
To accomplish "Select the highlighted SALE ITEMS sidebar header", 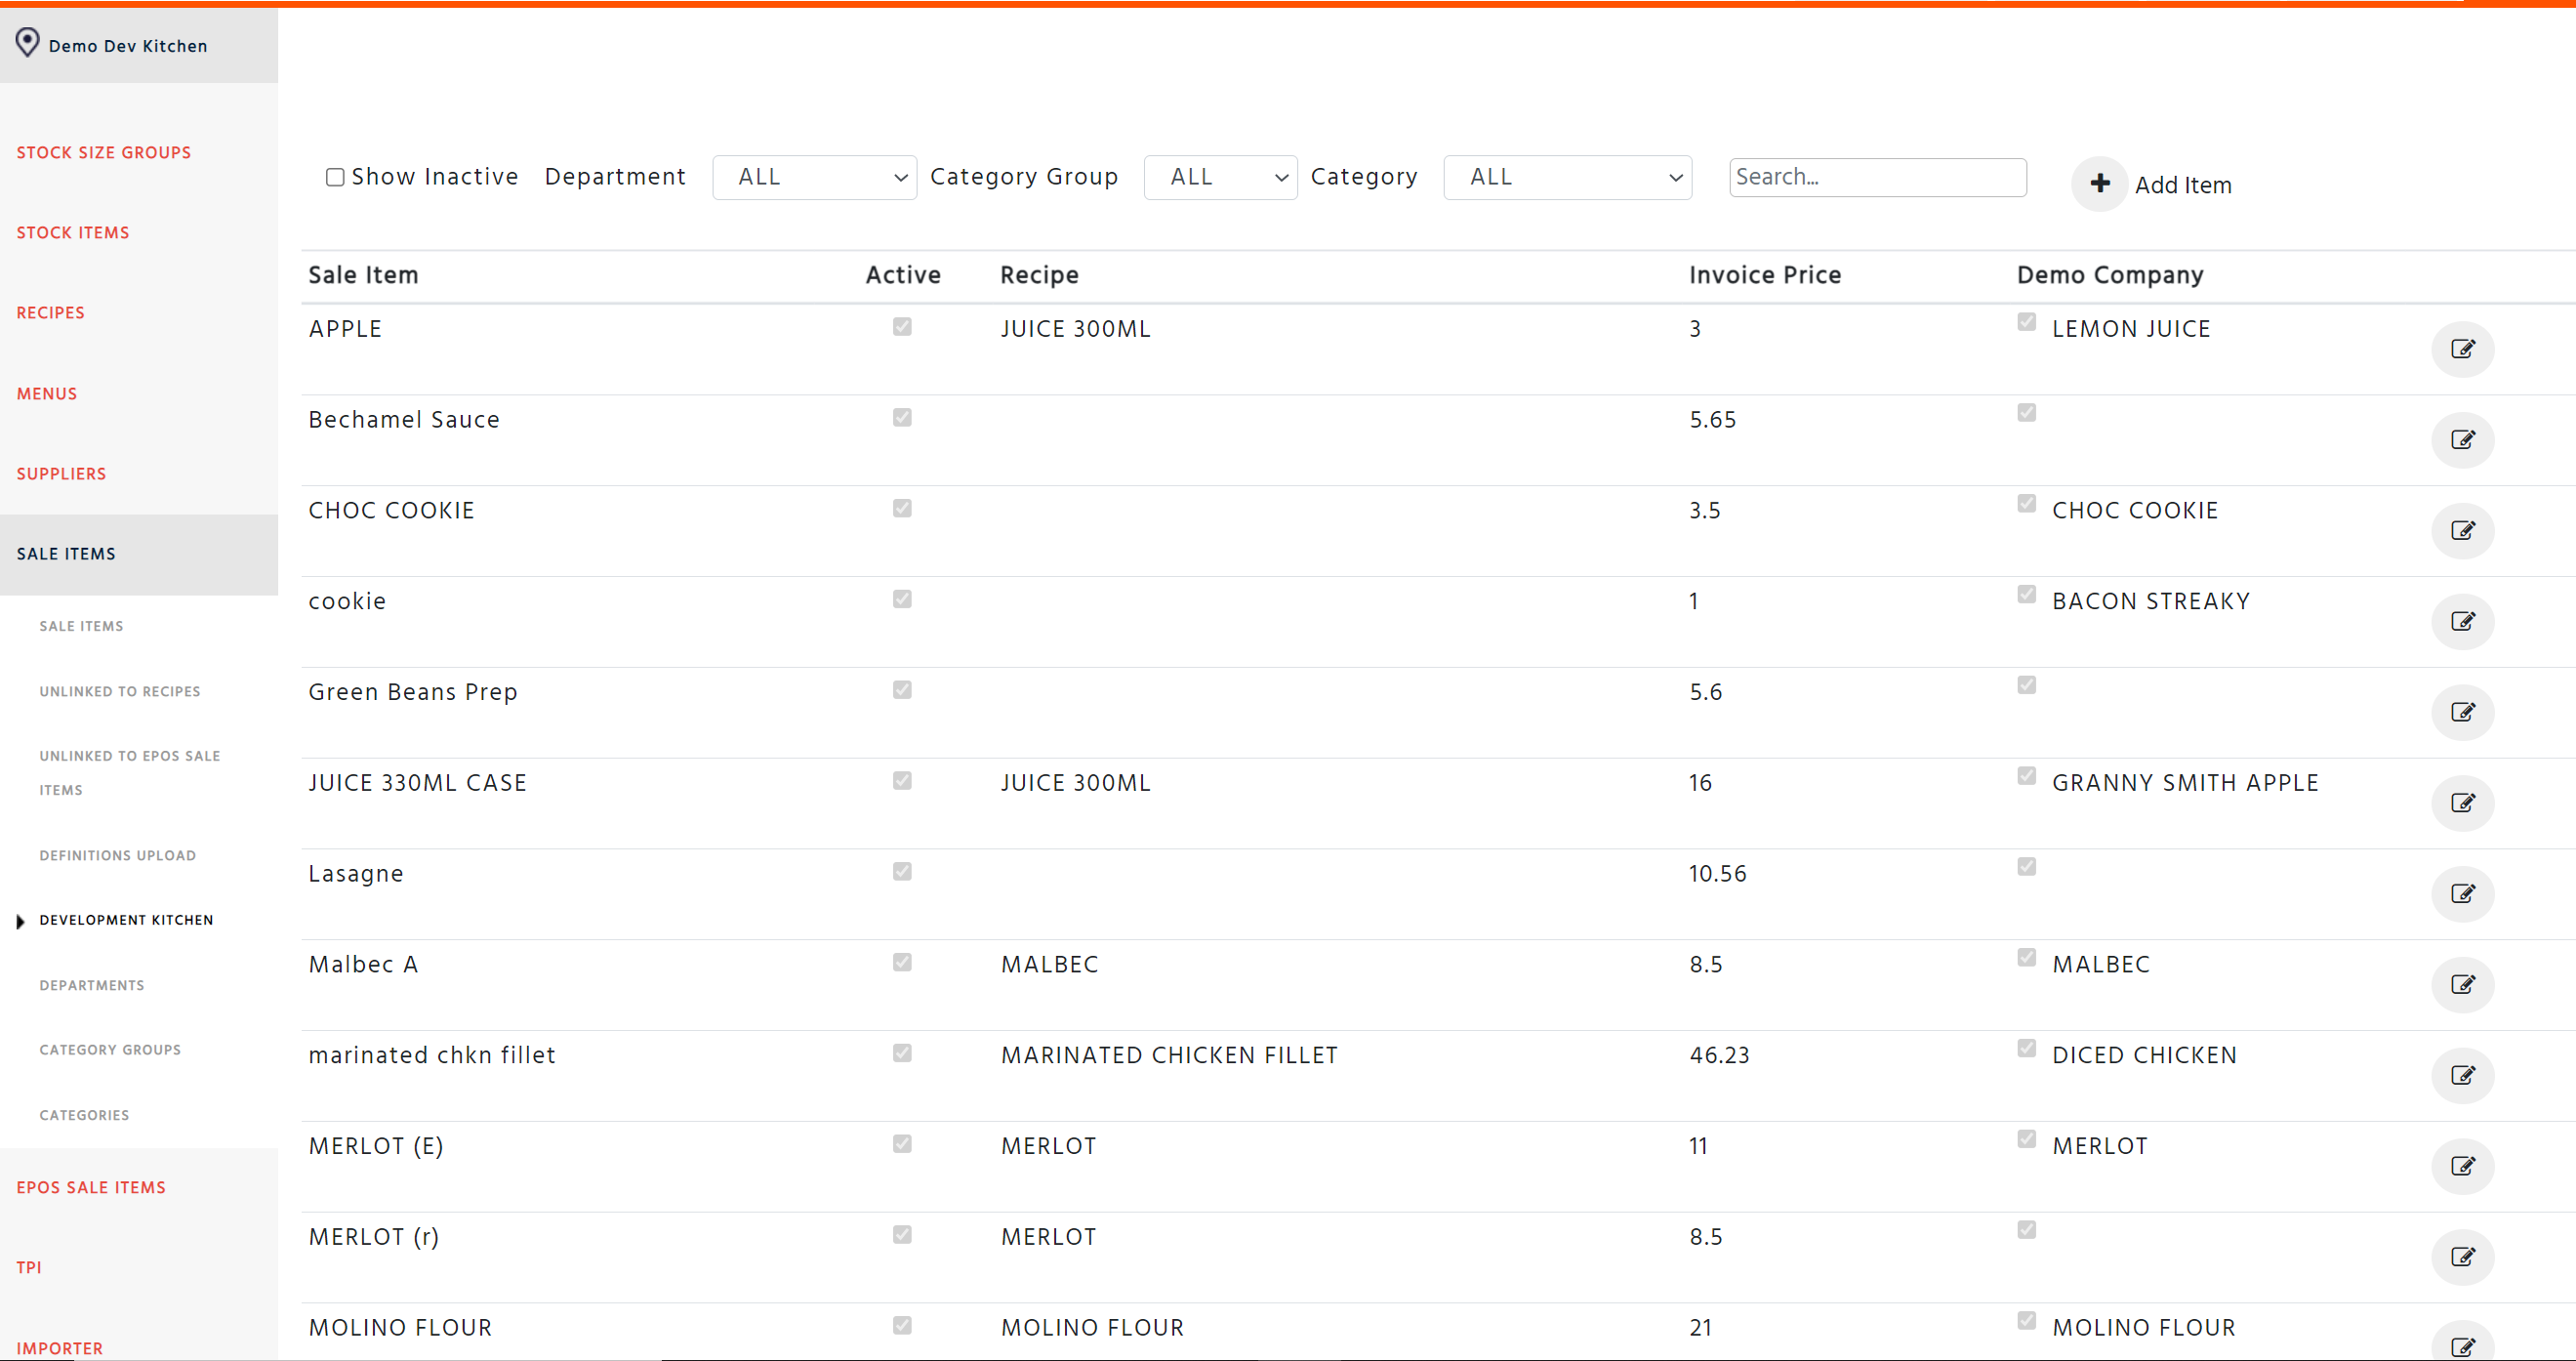I will click(139, 555).
